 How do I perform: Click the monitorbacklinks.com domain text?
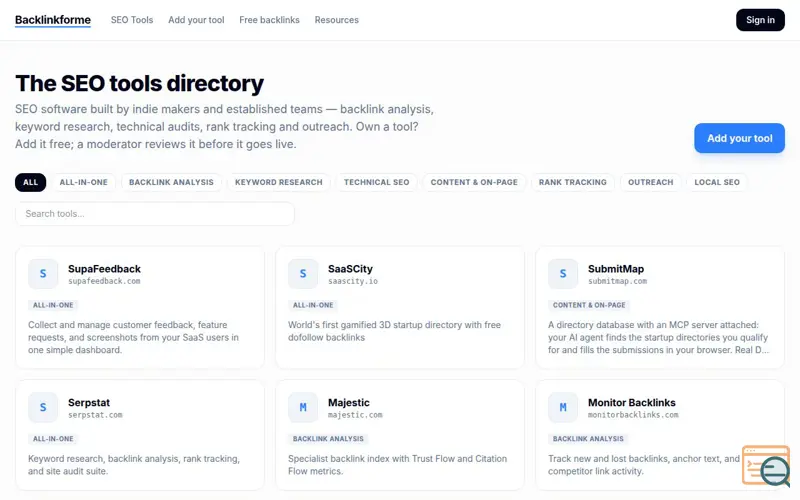(x=633, y=415)
